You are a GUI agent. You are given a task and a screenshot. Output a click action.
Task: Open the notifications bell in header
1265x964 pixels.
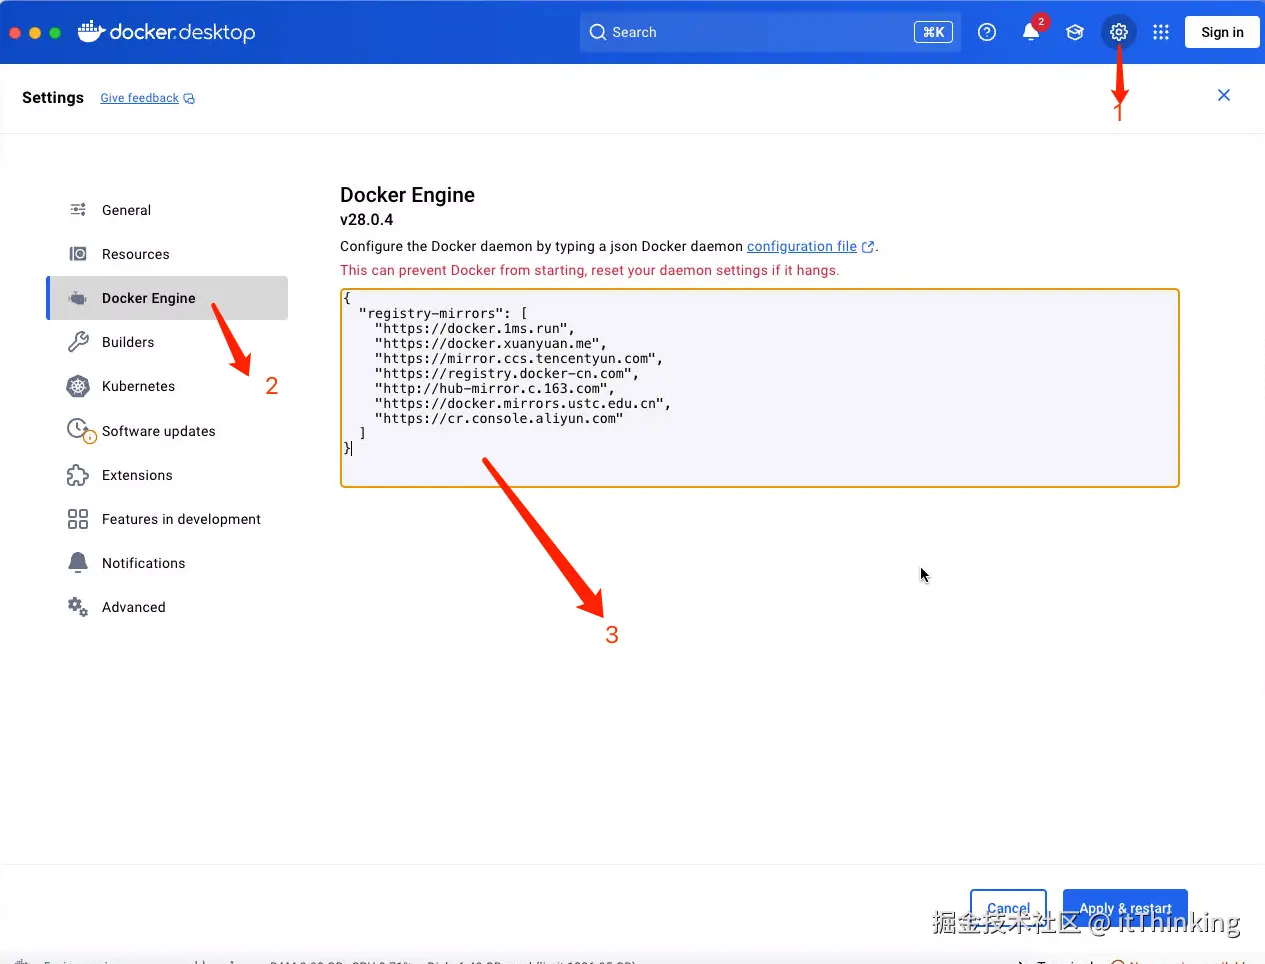[x=1031, y=32]
